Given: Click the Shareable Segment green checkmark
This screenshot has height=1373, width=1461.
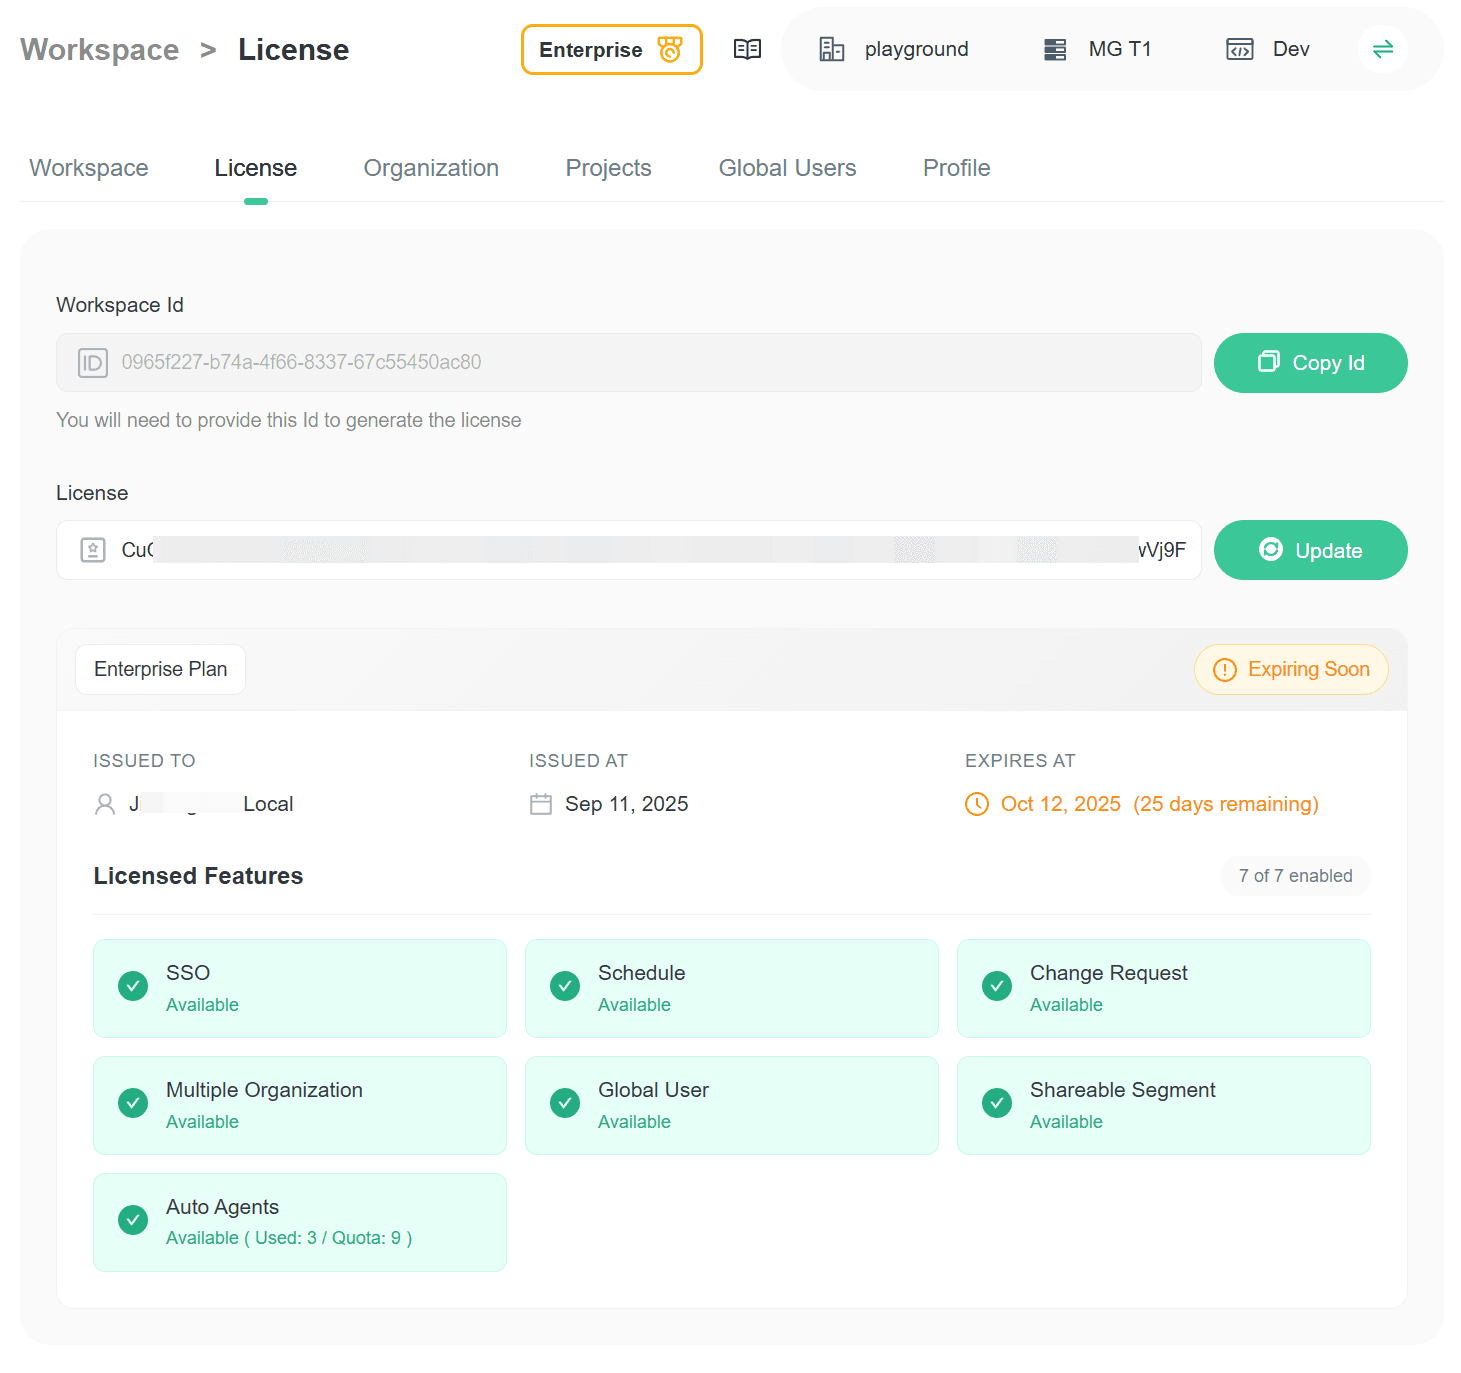Looking at the screenshot, I should [996, 1103].
